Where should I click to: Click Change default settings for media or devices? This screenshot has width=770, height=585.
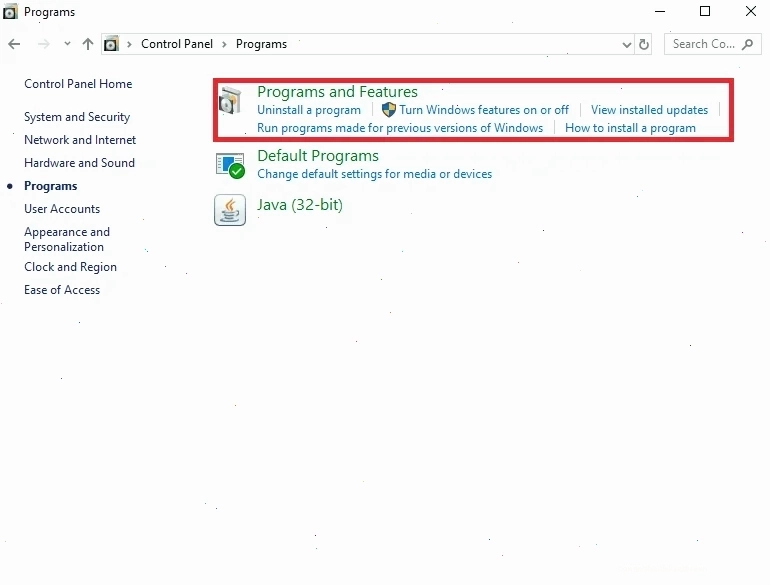click(x=374, y=174)
